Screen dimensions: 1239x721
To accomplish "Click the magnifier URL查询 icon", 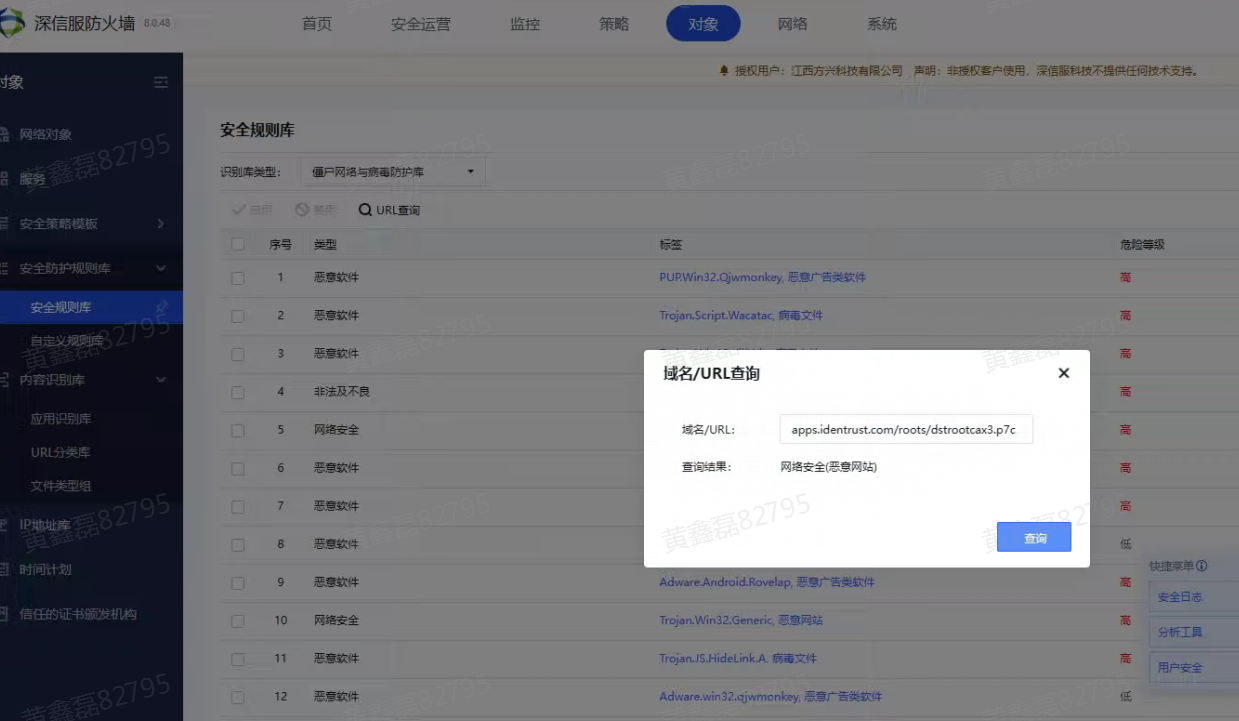I will [x=366, y=210].
